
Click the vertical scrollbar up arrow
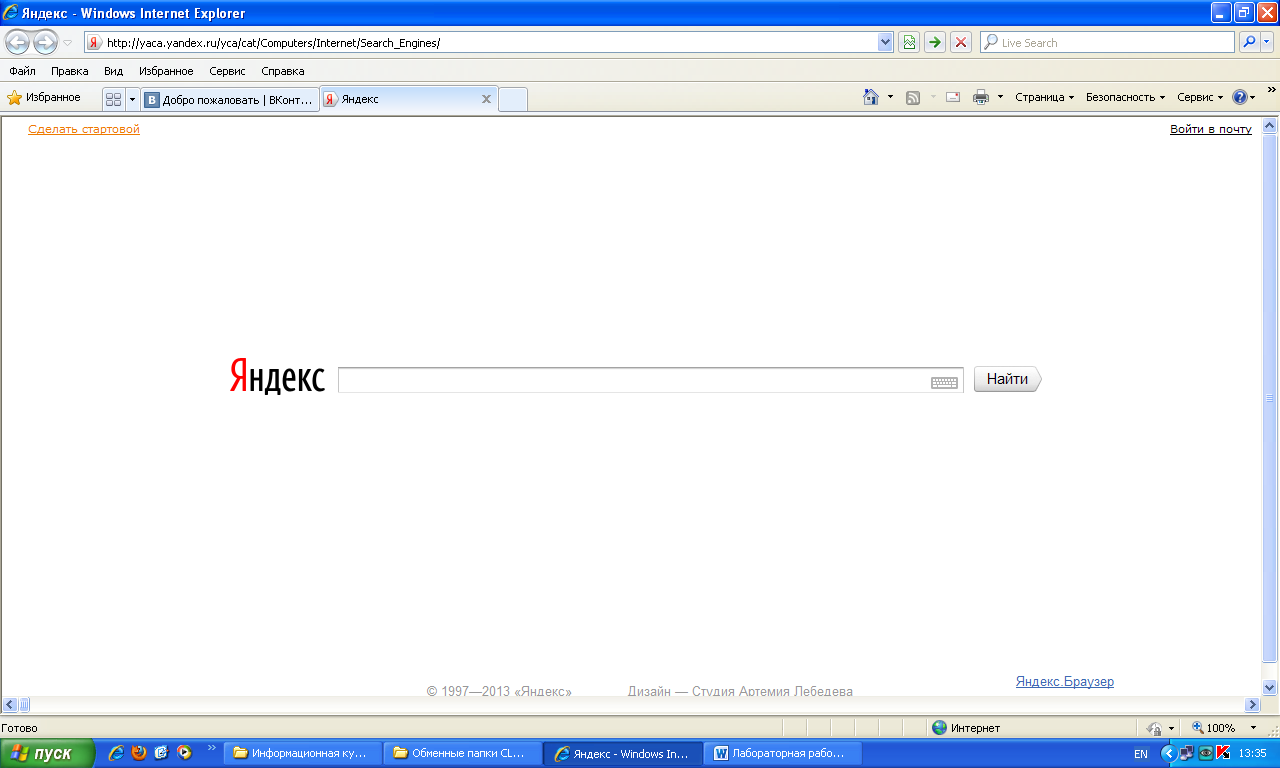point(1270,126)
